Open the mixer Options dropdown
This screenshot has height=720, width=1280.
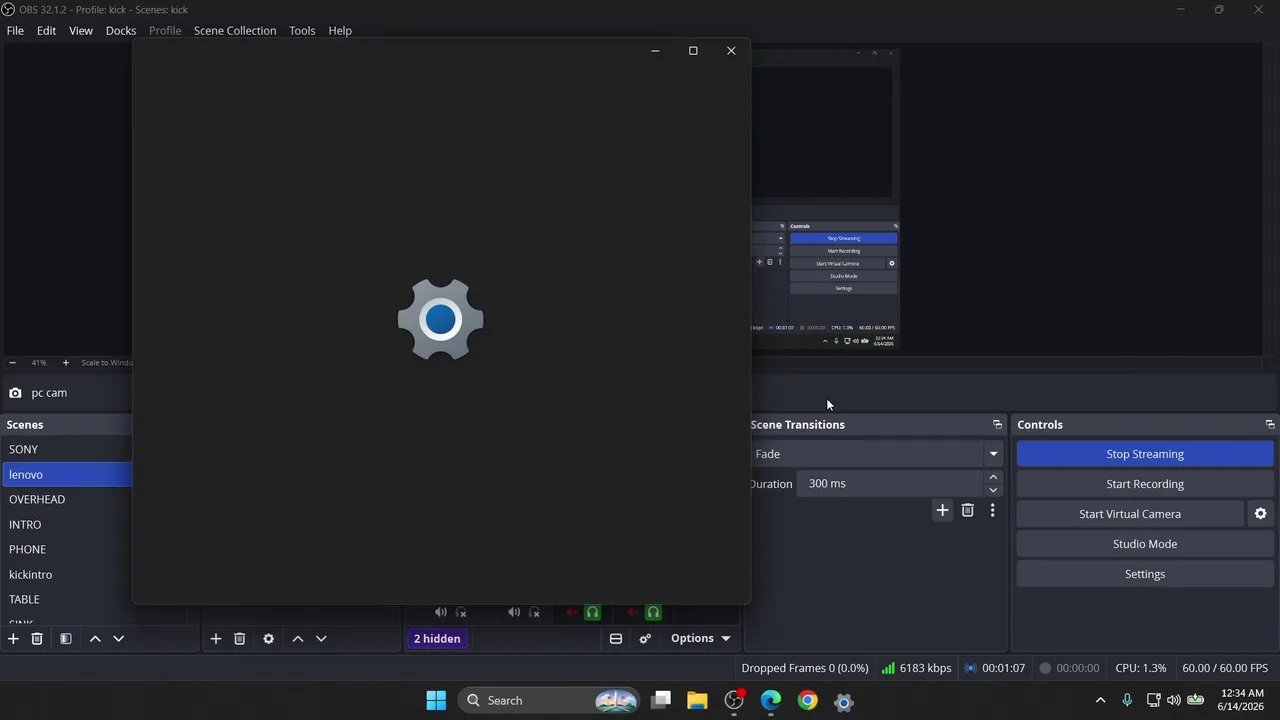[700, 638]
